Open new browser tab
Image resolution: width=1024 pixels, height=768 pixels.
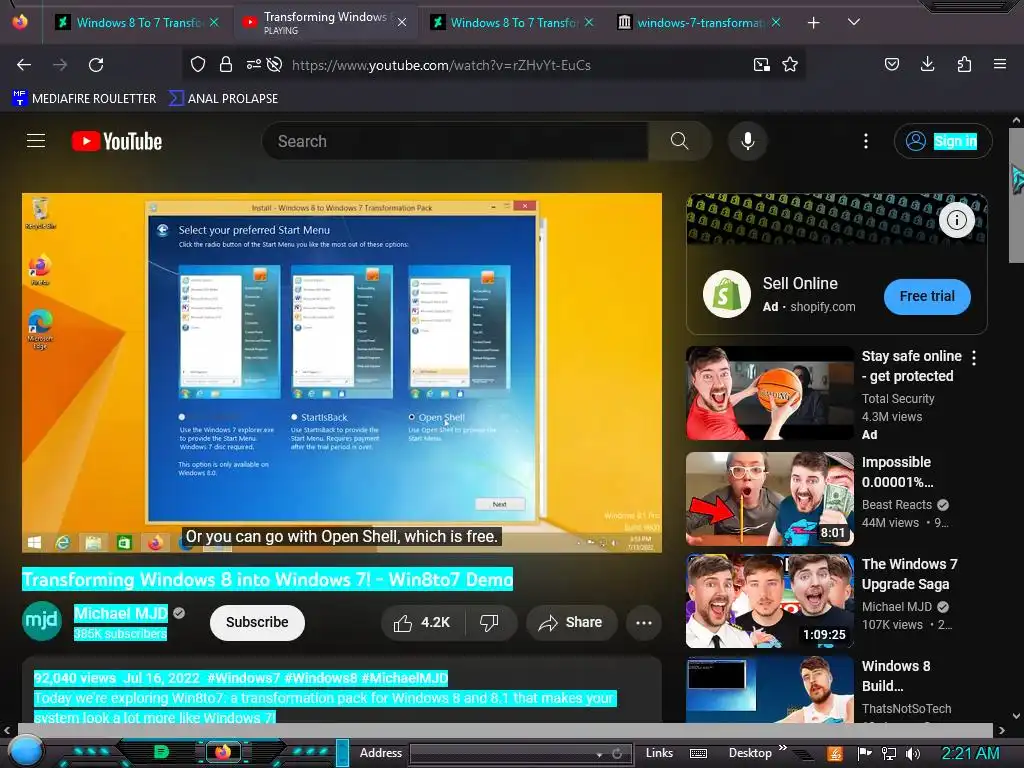pos(813,23)
